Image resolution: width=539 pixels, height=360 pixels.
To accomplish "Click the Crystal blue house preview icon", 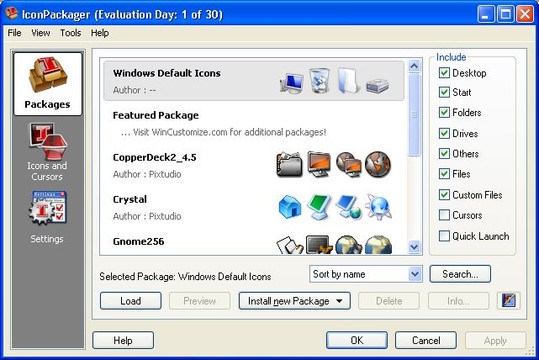I will coord(290,206).
